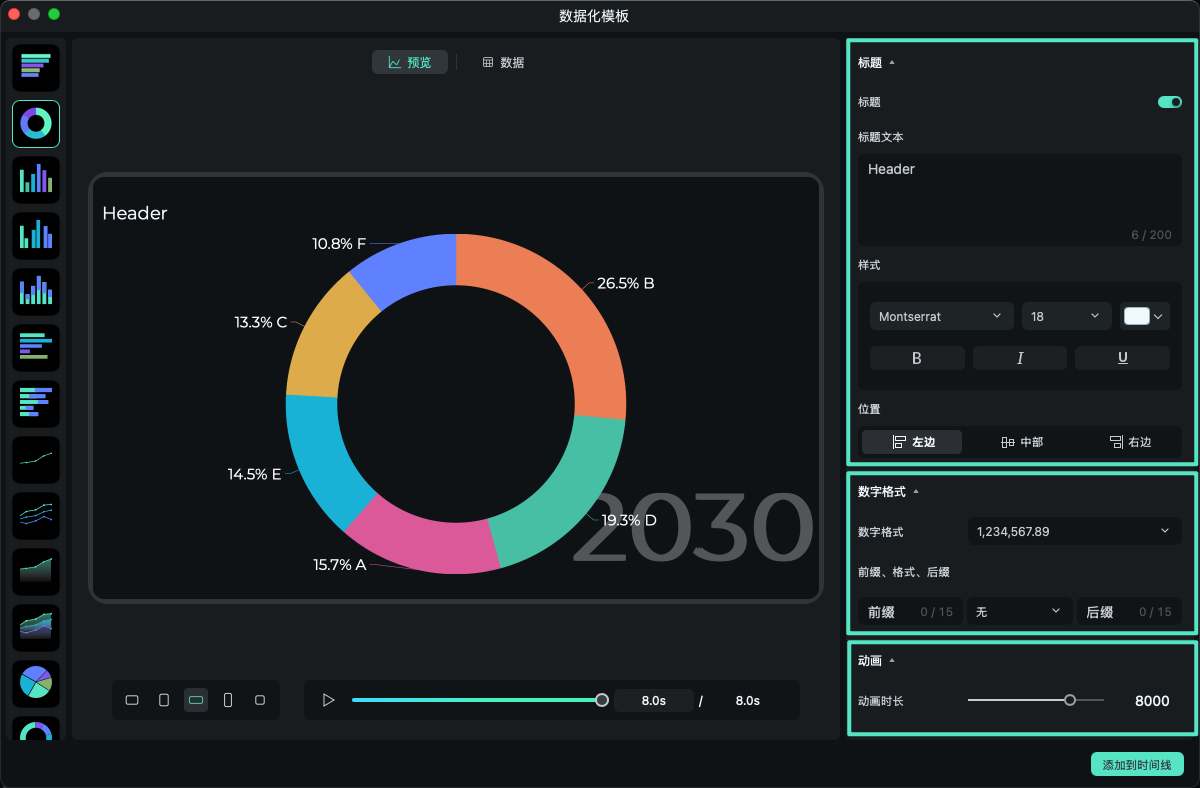
Task: Set title position to 右边
Action: (x=1130, y=442)
